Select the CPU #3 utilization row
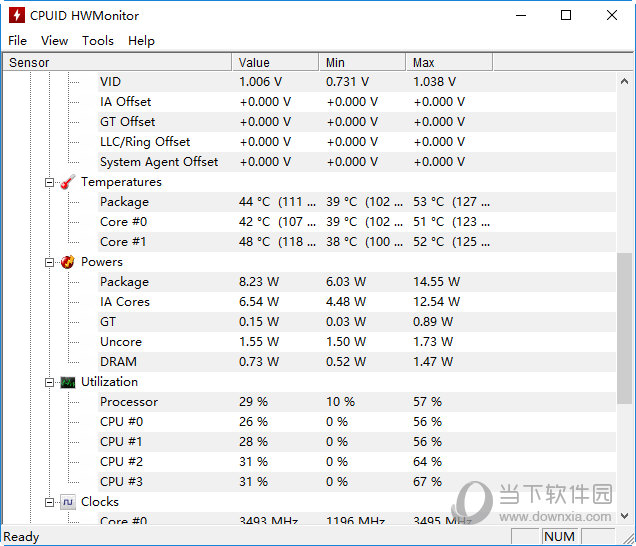The image size is (636, 546). [357, 482]
